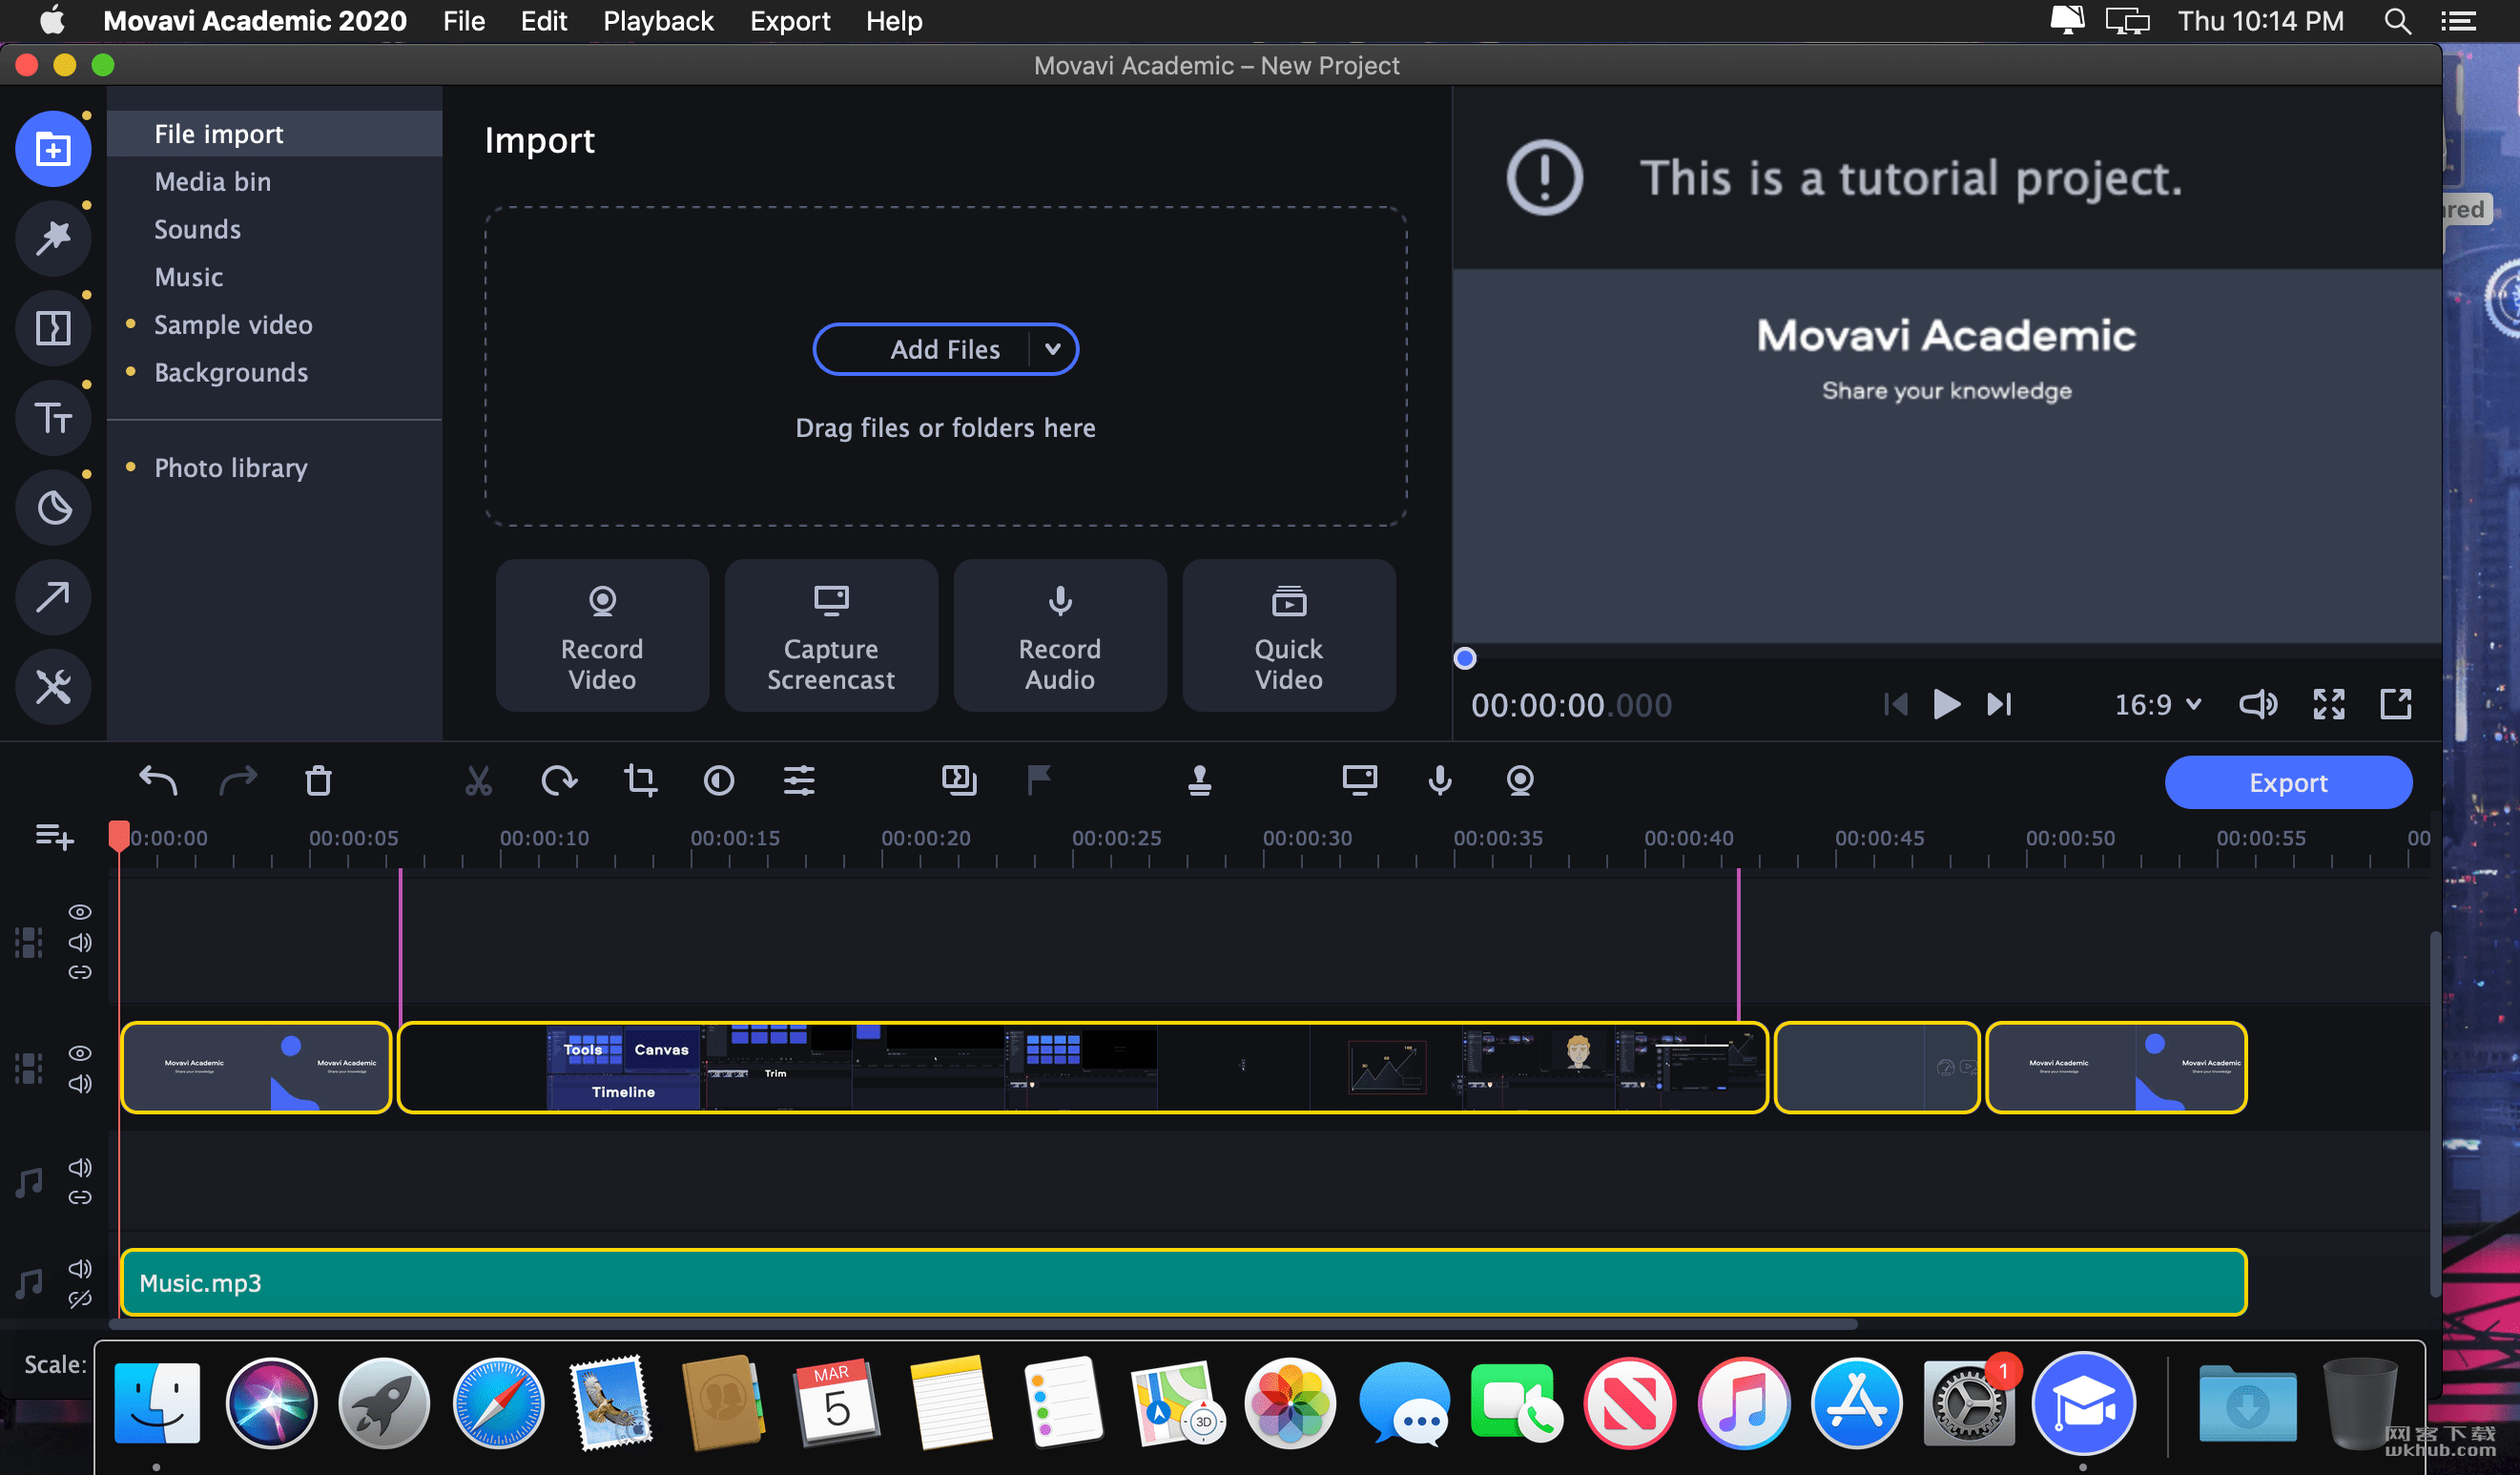Select the Music.mp3 audio clip

pyautogui.click(x=1184, y=1282)
